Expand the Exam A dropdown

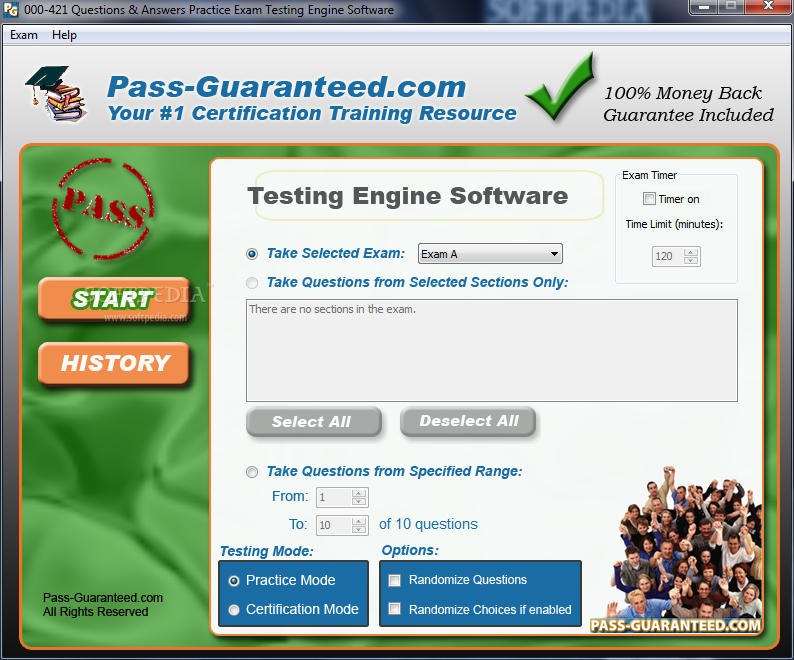pyautogui.click(x=490, y=254)
